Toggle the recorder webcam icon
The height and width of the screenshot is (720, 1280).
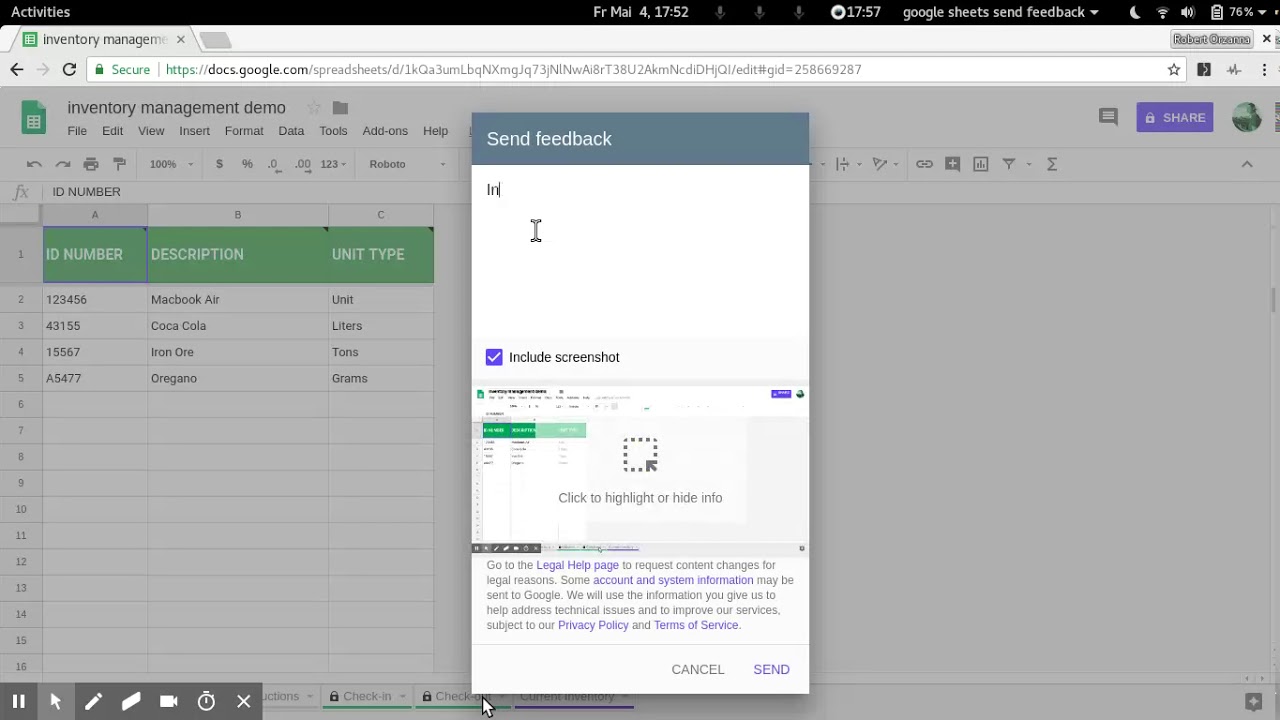(168, 702)
